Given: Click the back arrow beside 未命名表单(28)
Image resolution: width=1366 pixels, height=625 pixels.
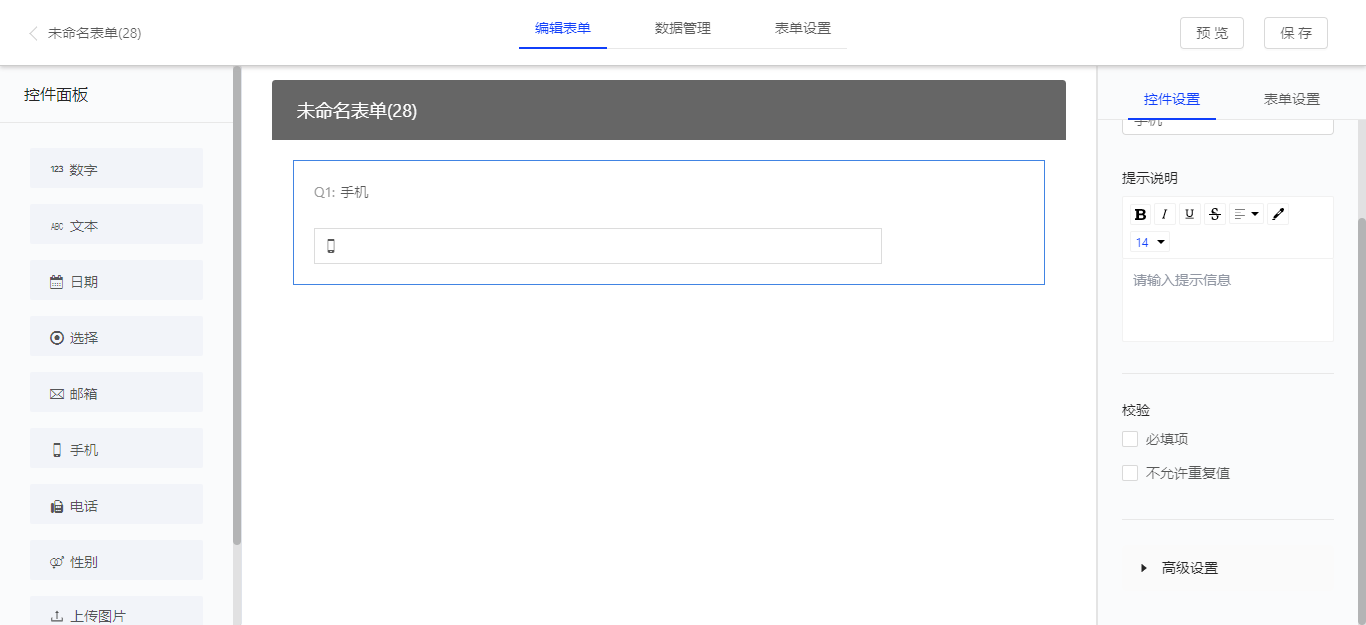Looking at the screenshot, I should (x=33, y=33).
